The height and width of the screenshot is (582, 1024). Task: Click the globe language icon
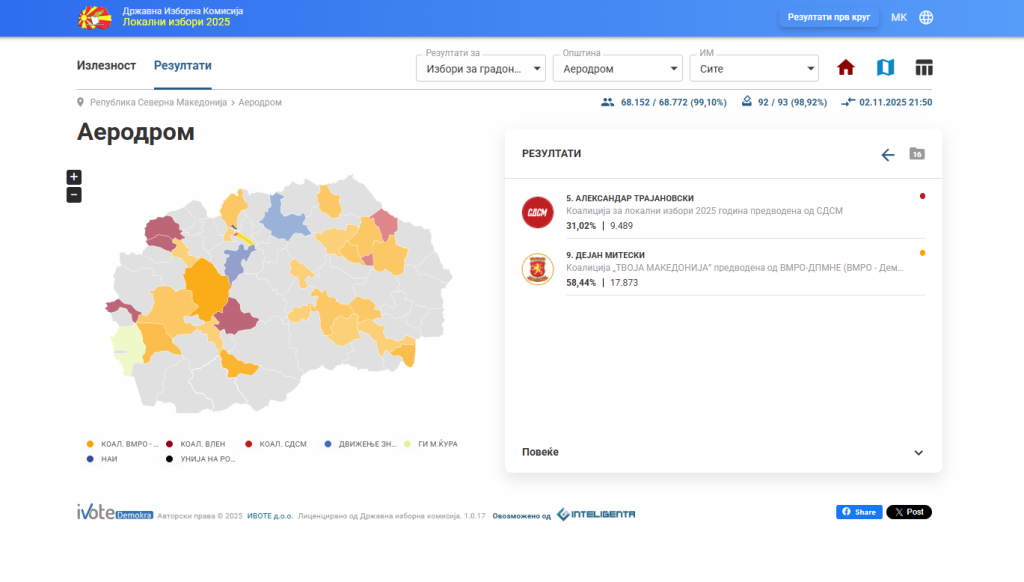click(926, 17)
